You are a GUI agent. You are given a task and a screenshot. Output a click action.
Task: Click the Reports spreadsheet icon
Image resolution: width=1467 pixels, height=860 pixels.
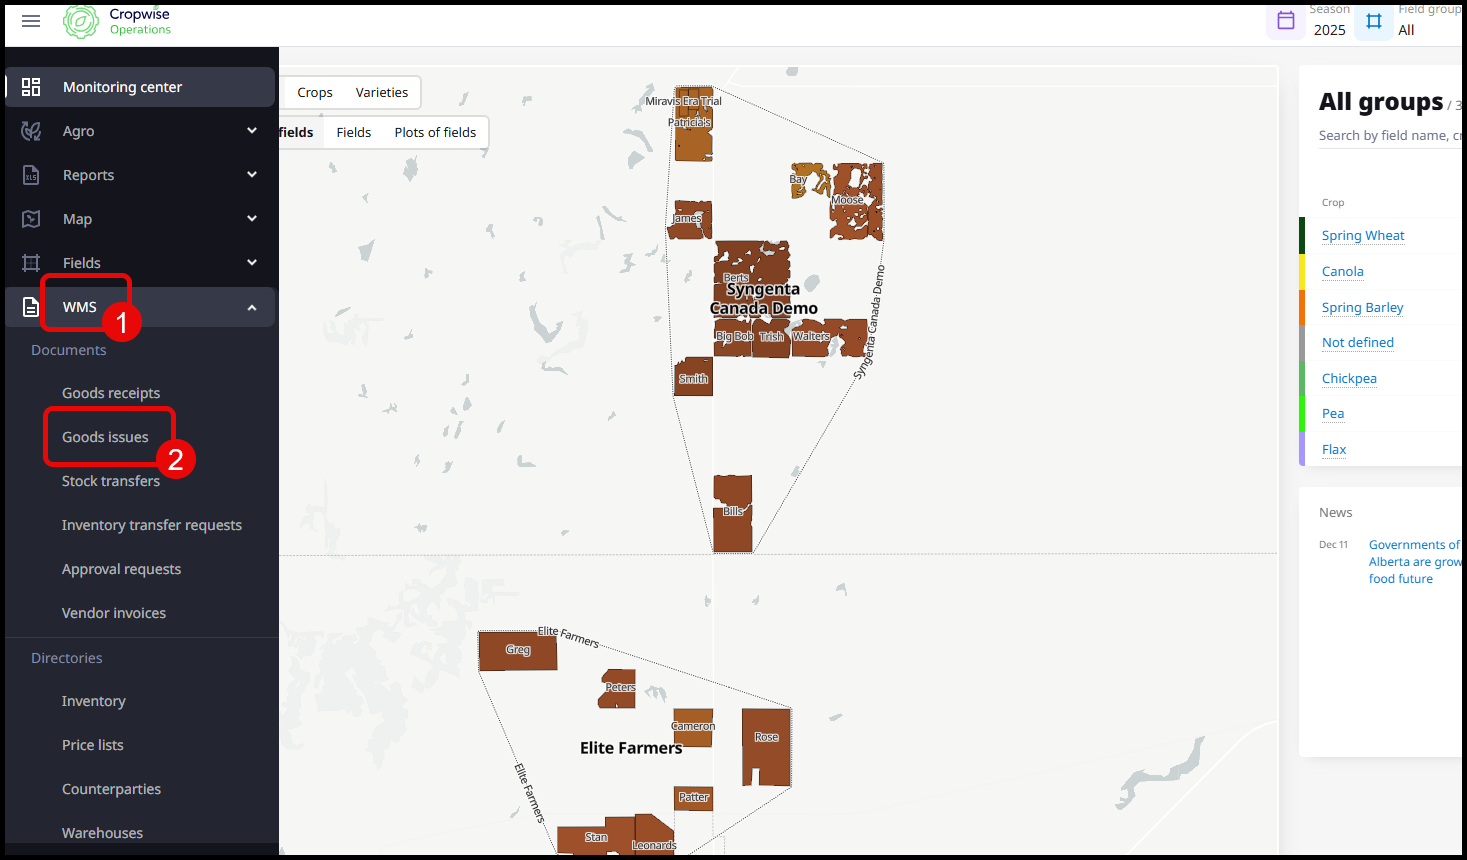tap(31, 175)
